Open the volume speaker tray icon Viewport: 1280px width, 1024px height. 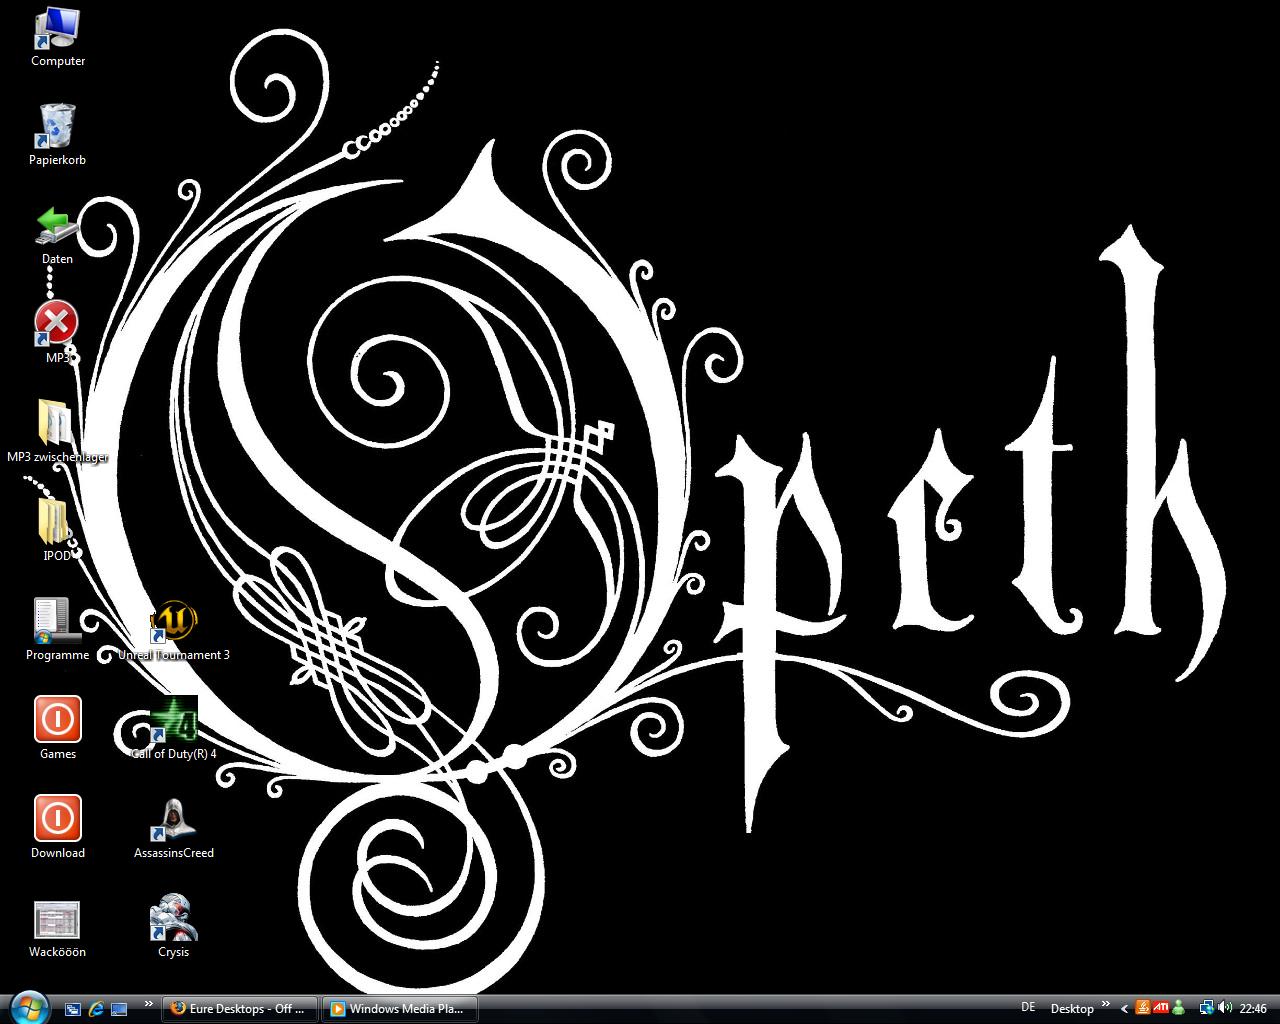point(1225,1008)
